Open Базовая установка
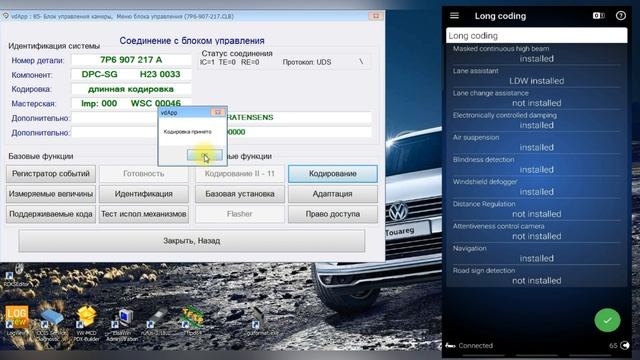Screen dimensions: 640x360 pyautogui.click(x=240, y=194)
